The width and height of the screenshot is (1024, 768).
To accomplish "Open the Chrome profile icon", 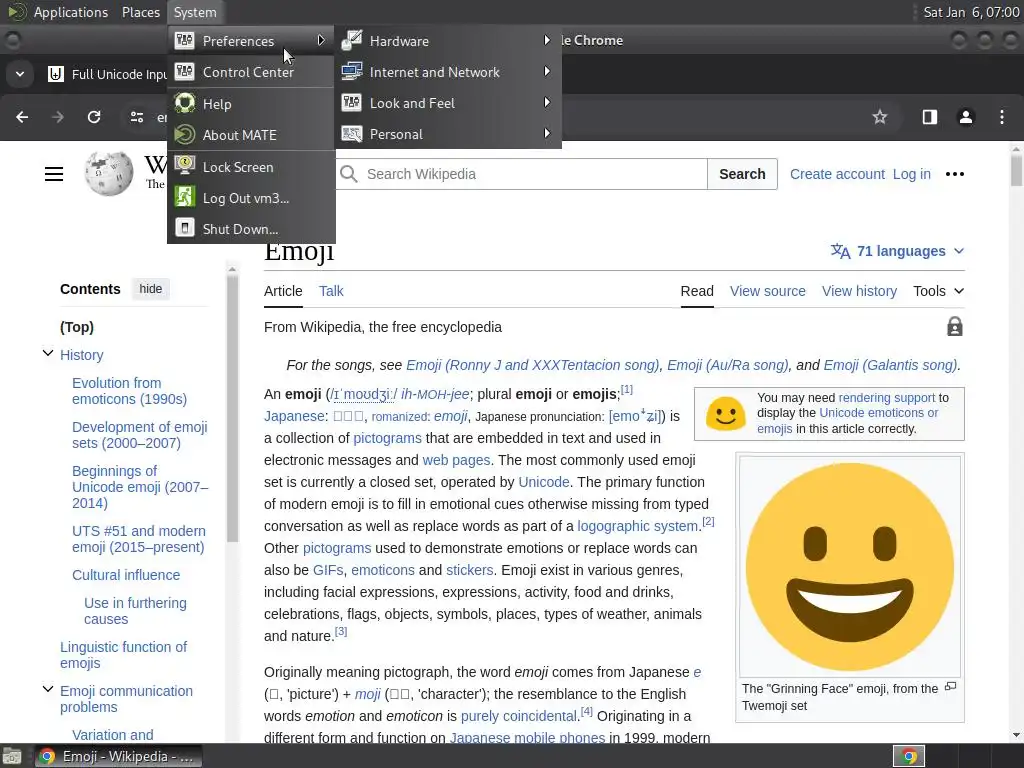I will [x=966, y=117].
